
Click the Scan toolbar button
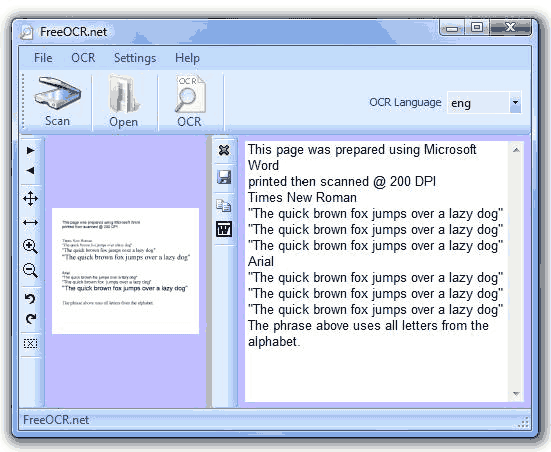pos(57,102)
